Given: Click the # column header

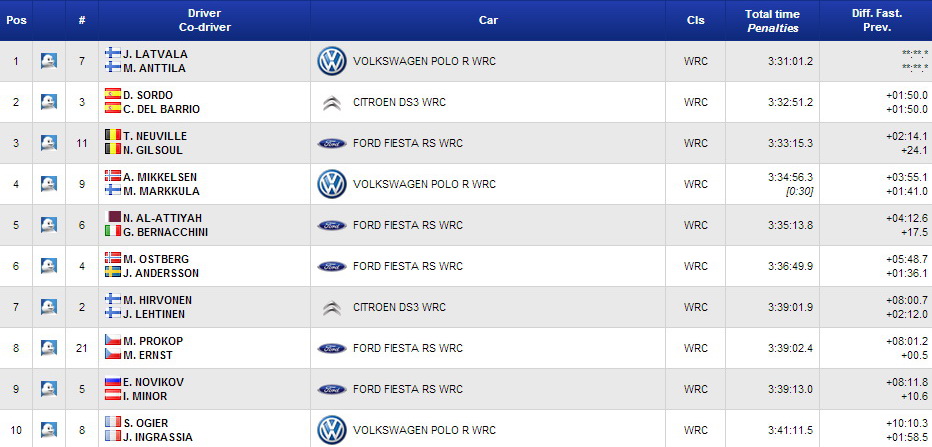Looking at the screenshot, I should click(x=82, y=20).
